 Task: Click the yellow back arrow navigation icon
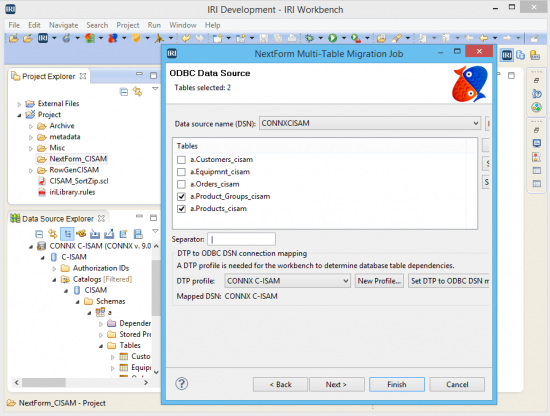[x=483, y=38]
